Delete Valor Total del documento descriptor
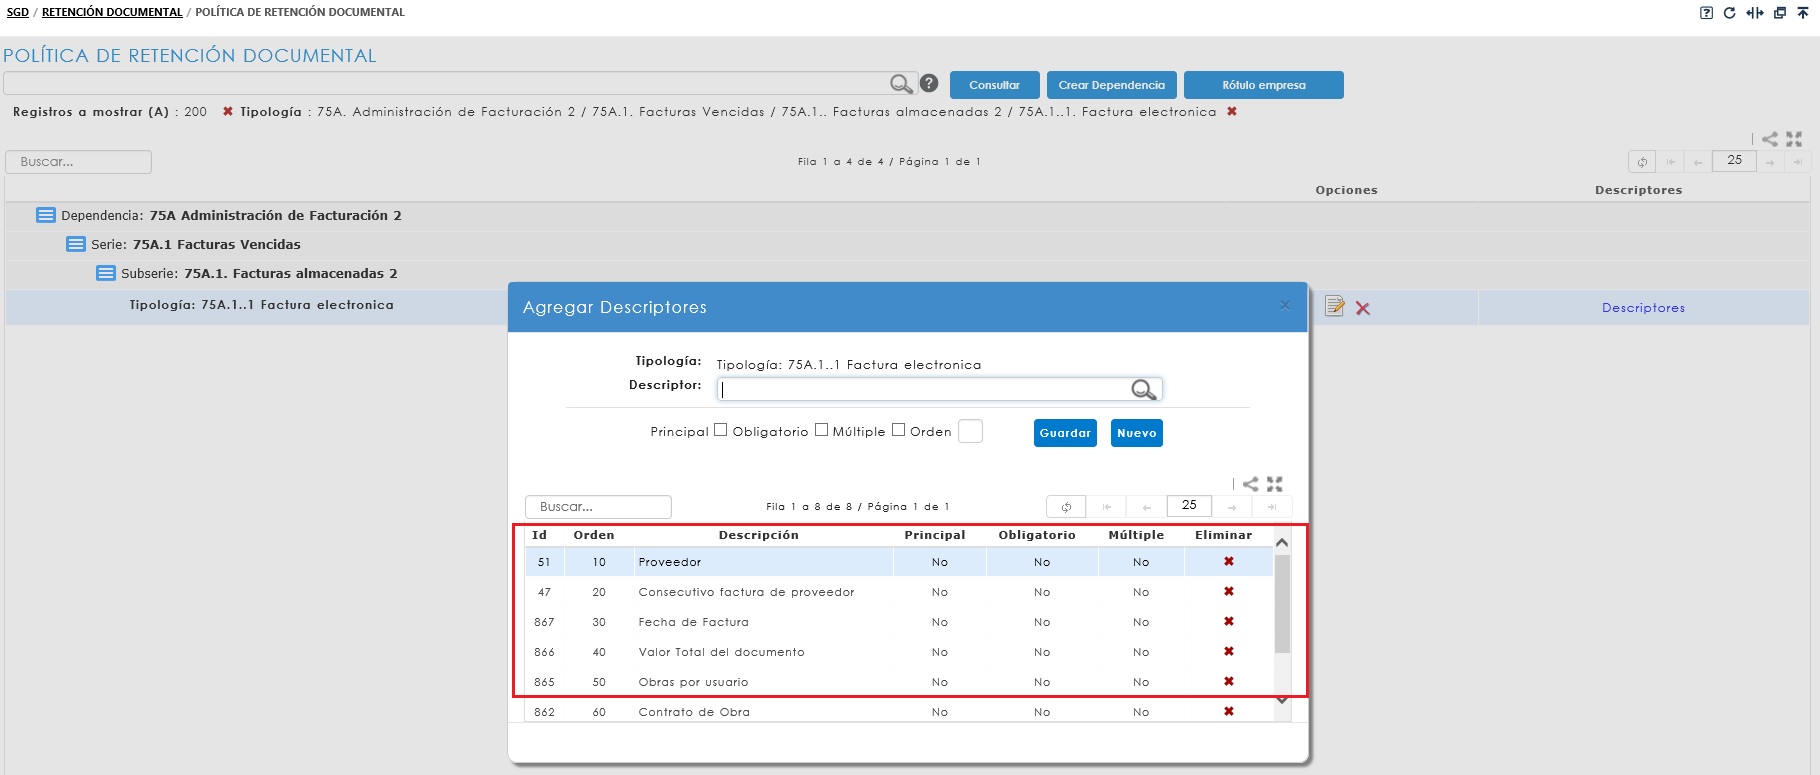This screenshot has height=775, width=1820. pyautogui.click(x=1229, y=652)
